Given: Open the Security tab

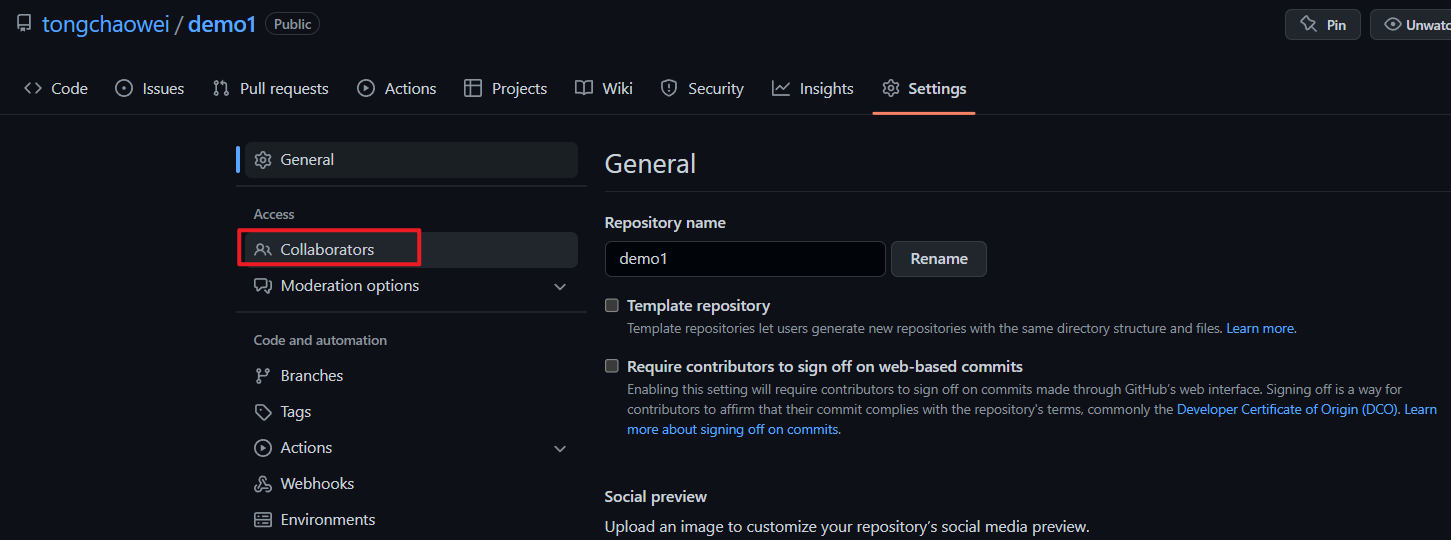Looking at the screenshot, I should coord(702,89).
